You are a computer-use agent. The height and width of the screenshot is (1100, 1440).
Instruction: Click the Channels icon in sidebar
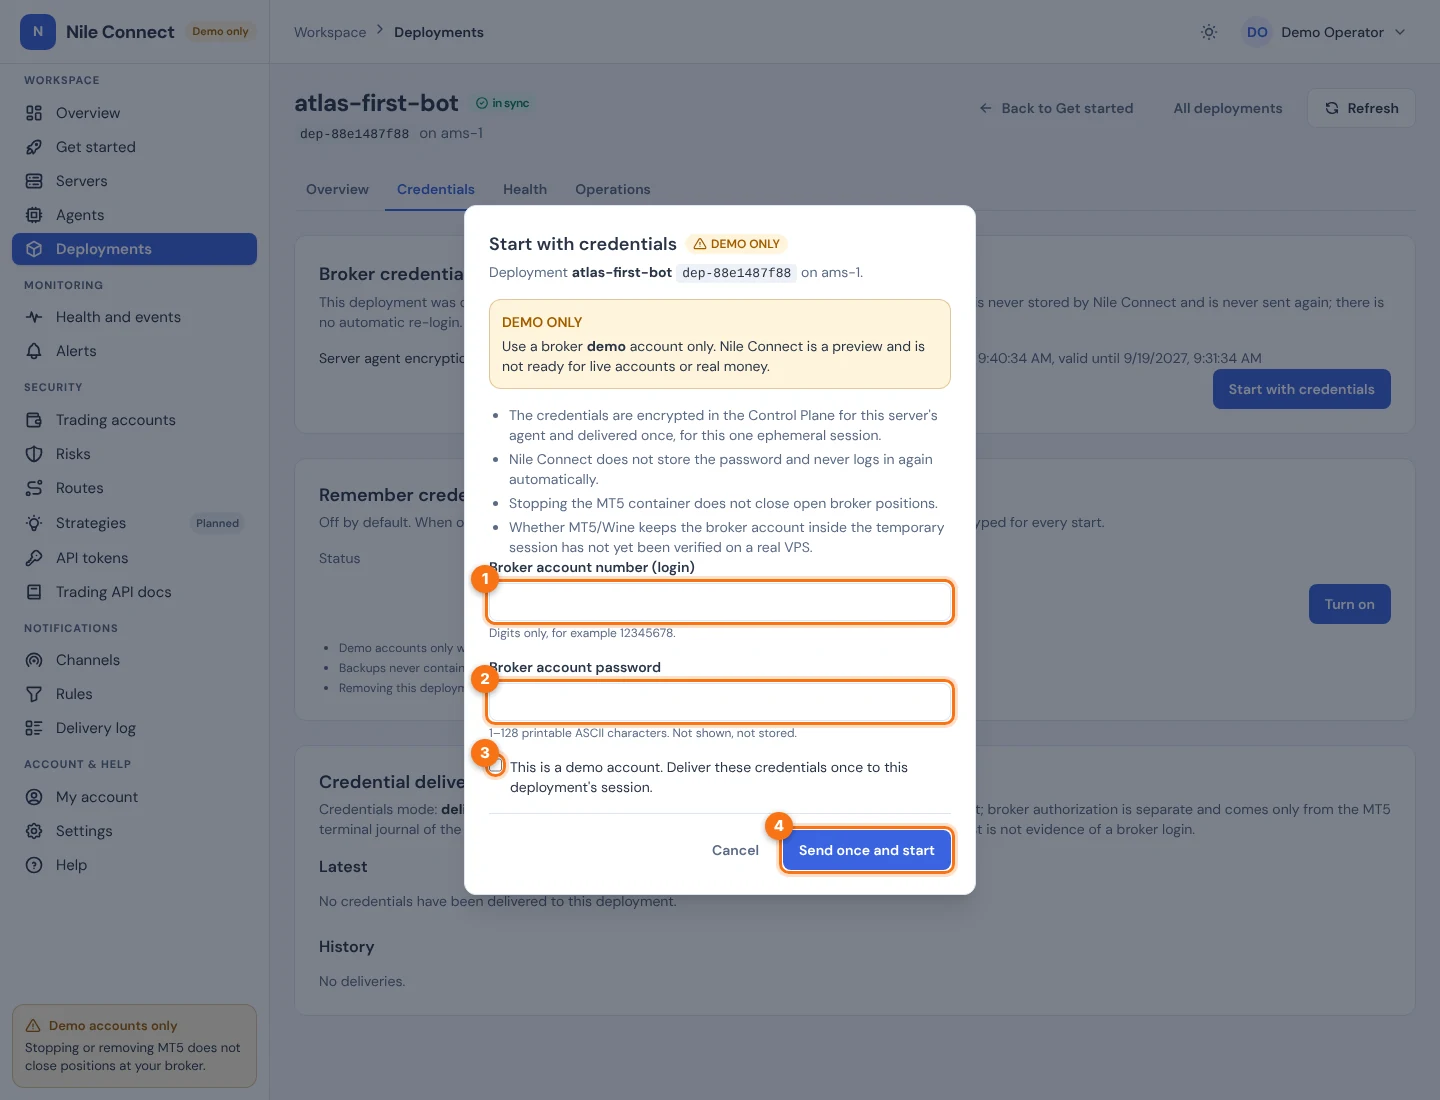tap(34, 660)
